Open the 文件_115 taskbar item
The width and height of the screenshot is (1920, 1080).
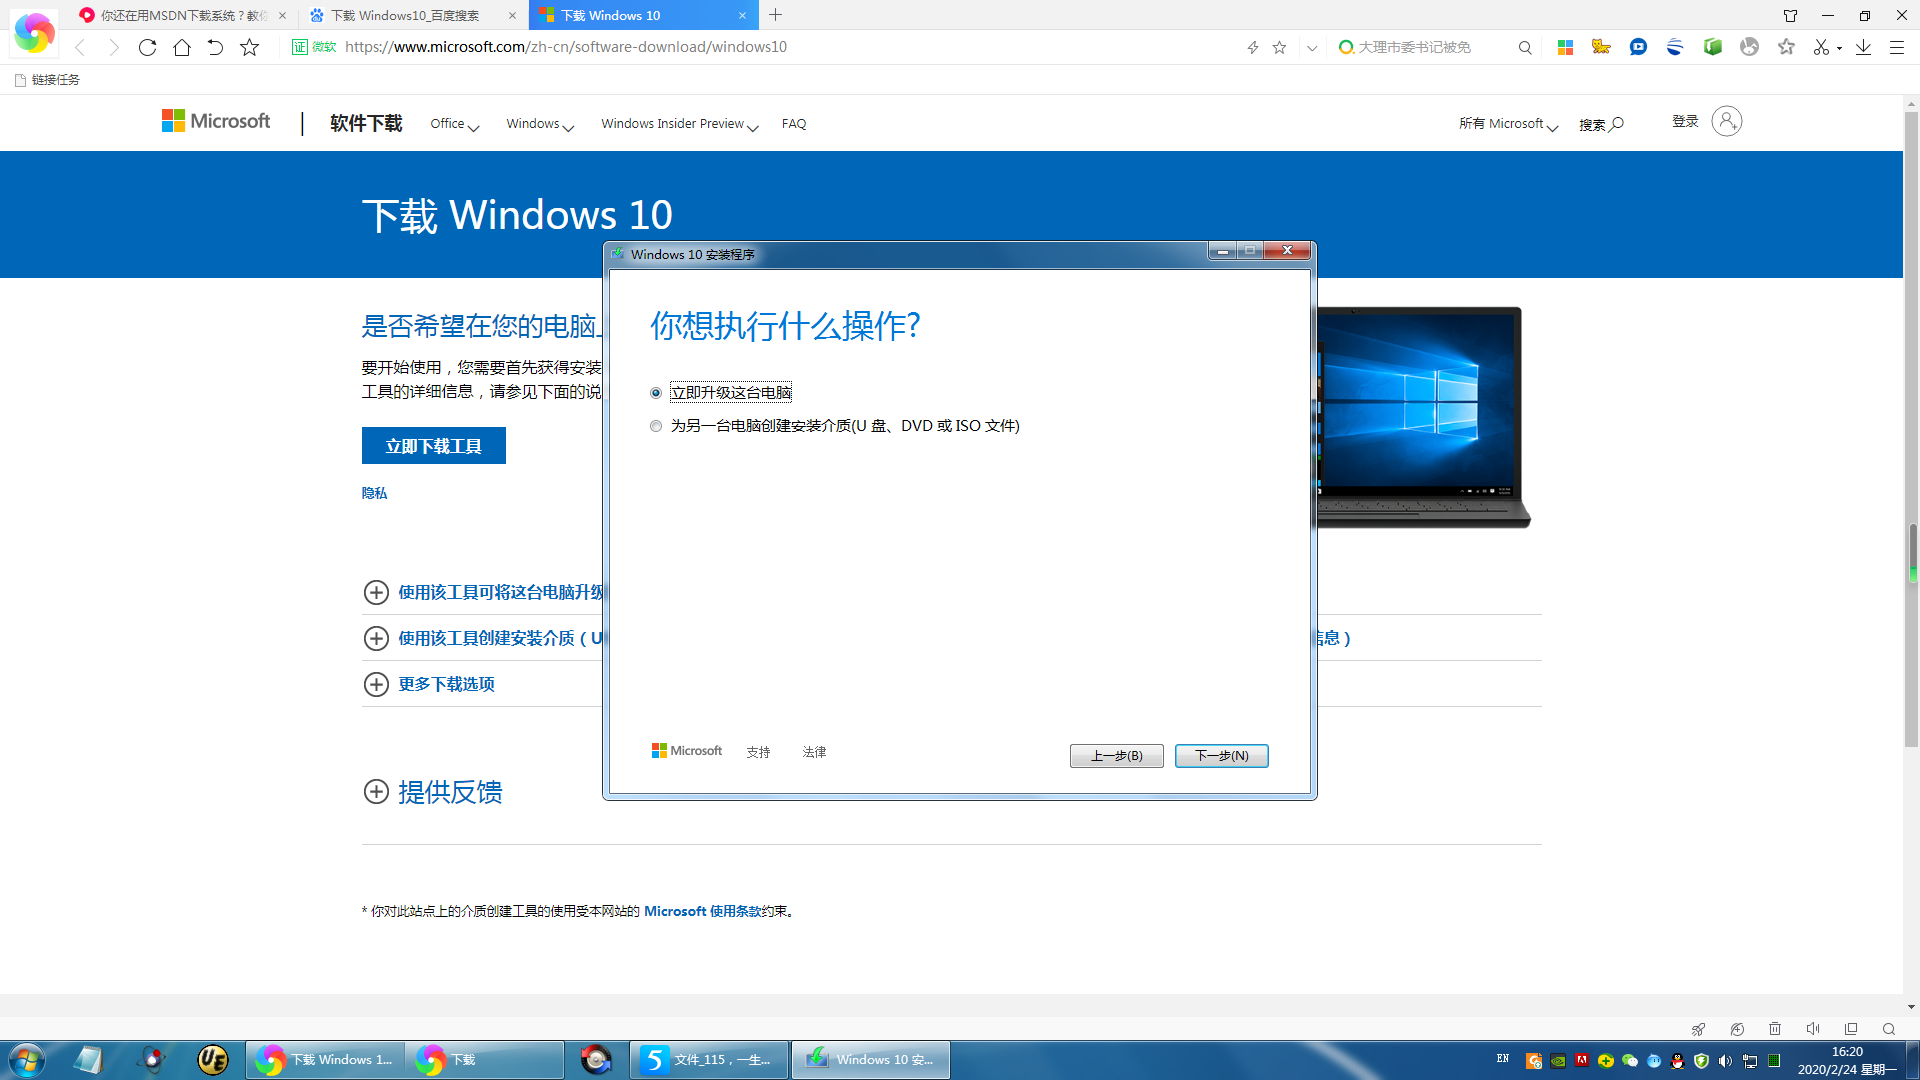coord(709,1060)
